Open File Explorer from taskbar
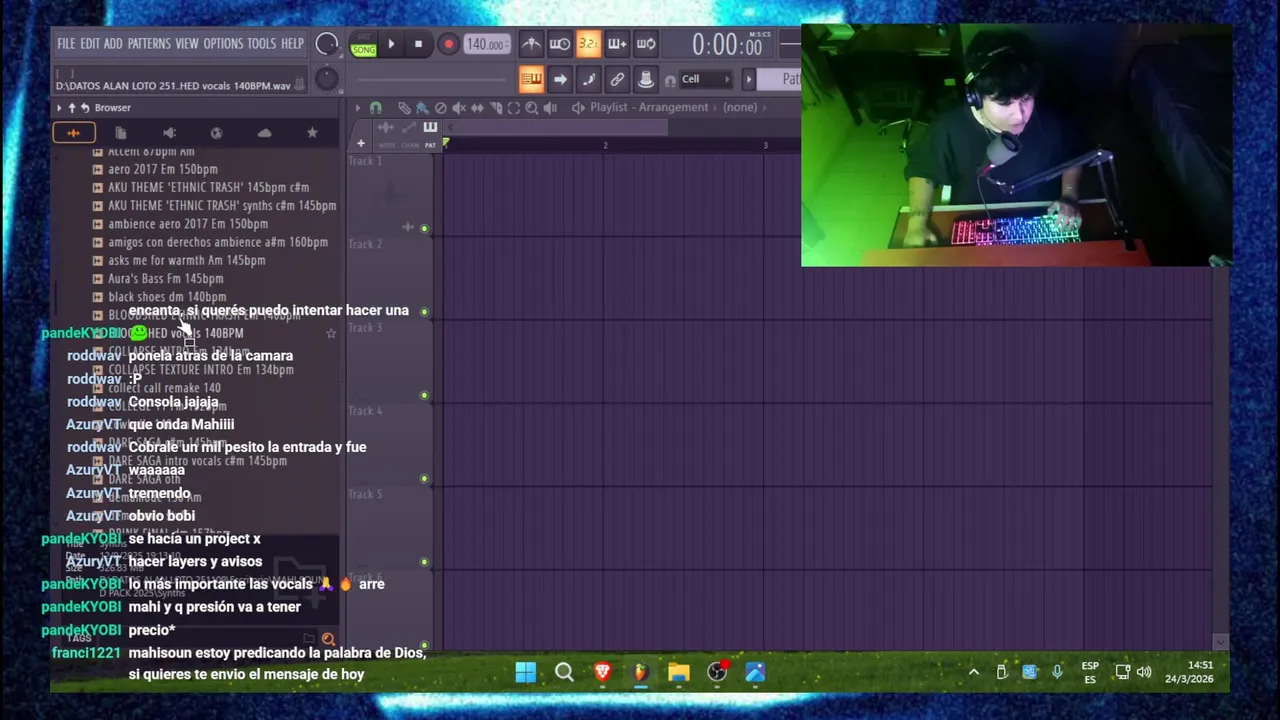The width and height of the screenshot is (1280, 720). click(679, 672)
